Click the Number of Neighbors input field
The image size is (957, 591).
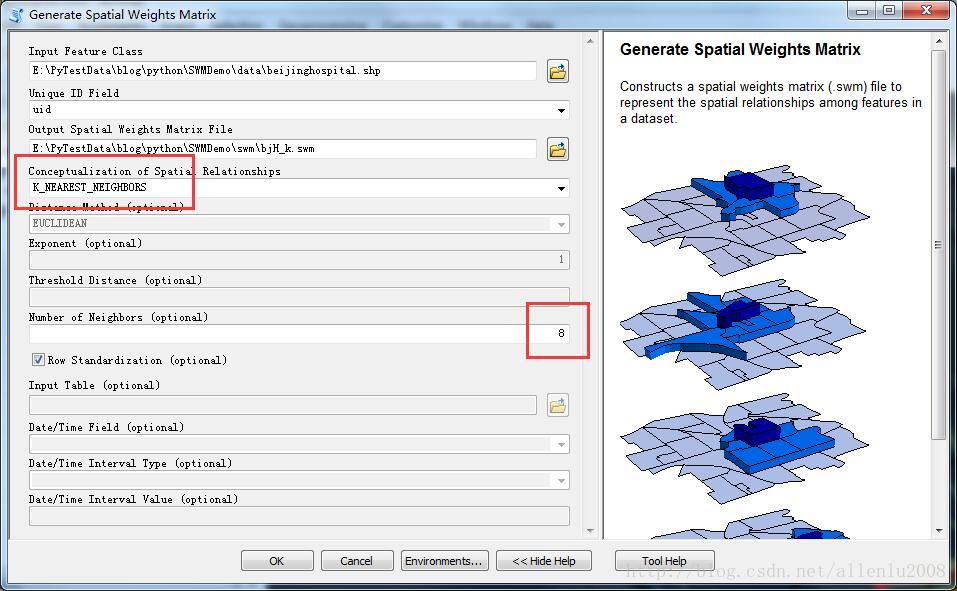(299, 333)
